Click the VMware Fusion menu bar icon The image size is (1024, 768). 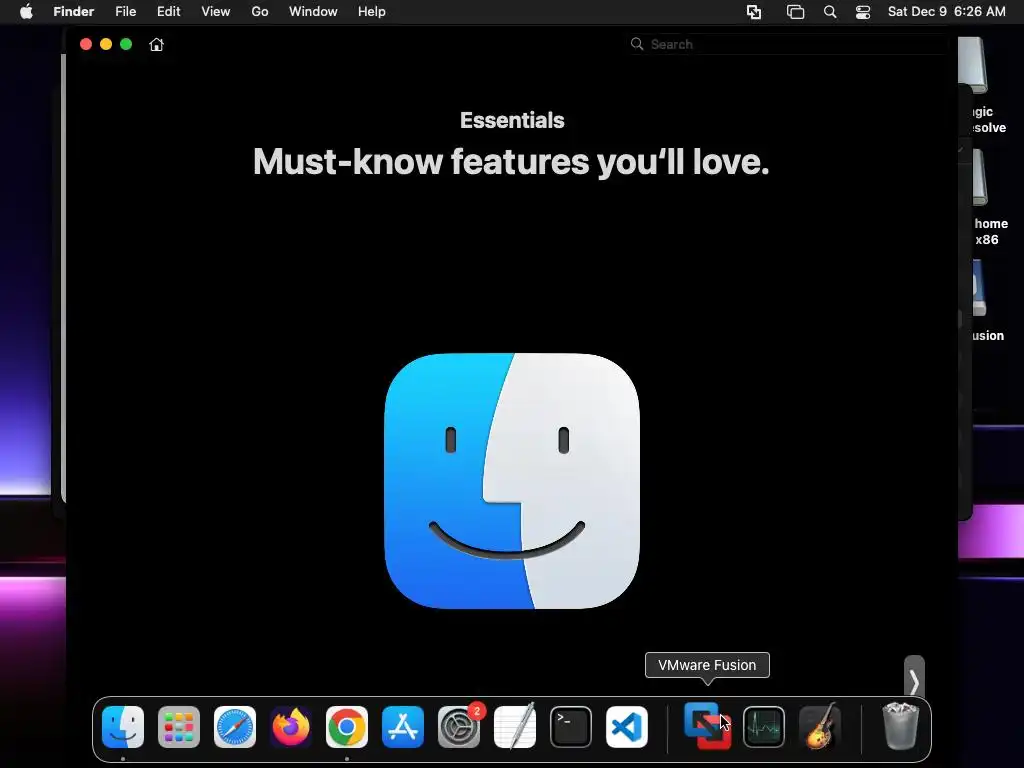tap(754, 12)
